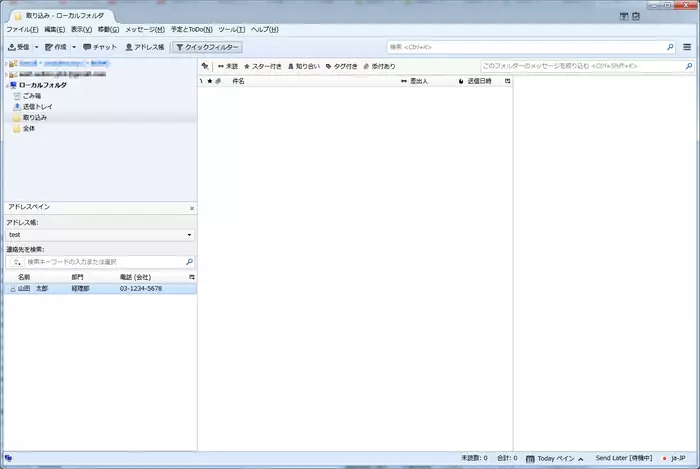Click the Today ペイン button in status bar

pos(554,458)
